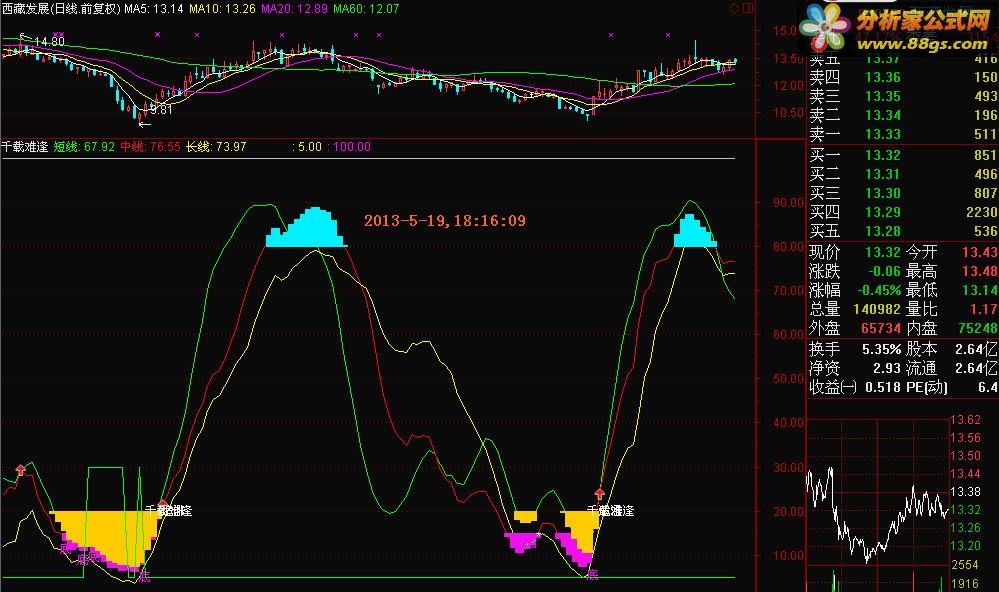Viewport: 999px width, 592px height.
Task: Click the 股本 value 2.64亿
Action: 976,349
